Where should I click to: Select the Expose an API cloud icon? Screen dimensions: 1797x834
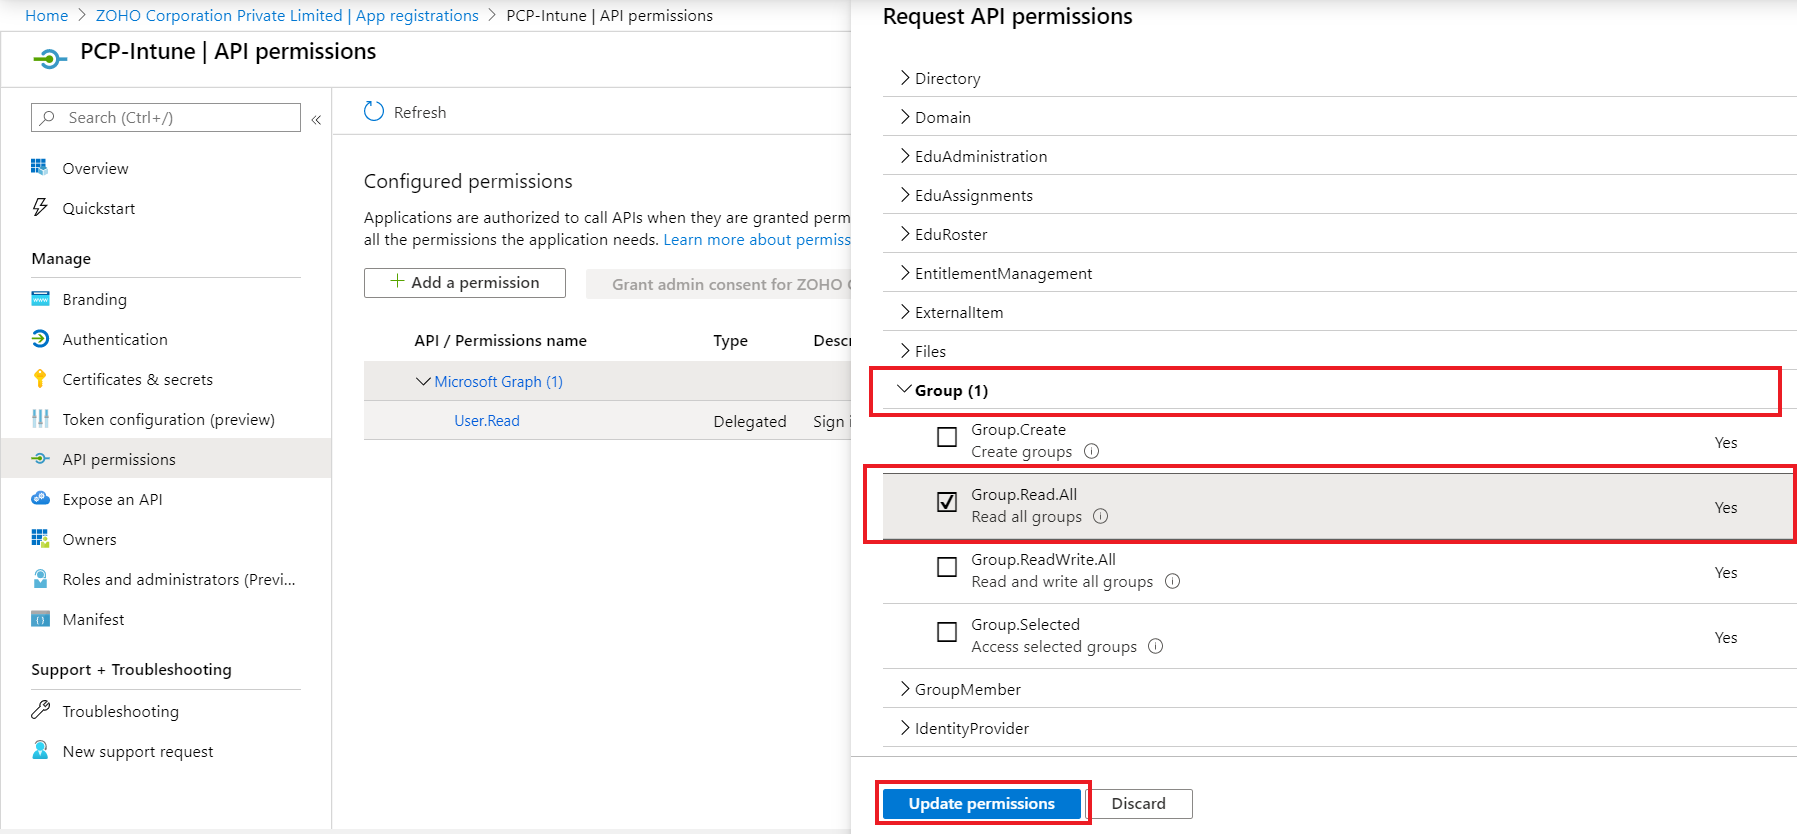click(40, 498)
